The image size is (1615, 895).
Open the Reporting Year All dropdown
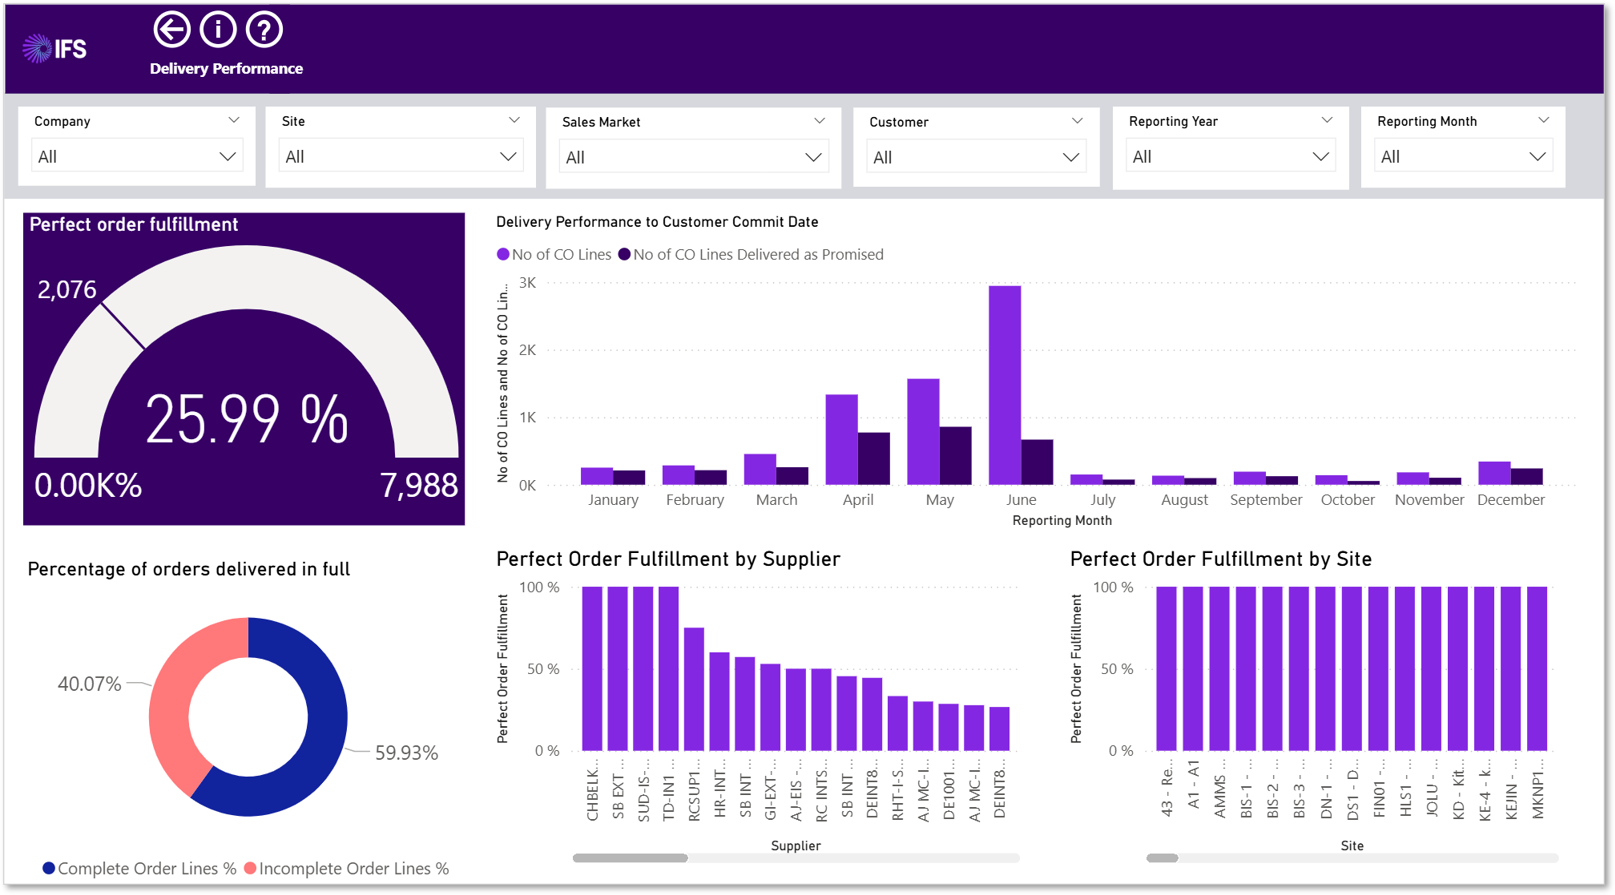point(1231,157)
